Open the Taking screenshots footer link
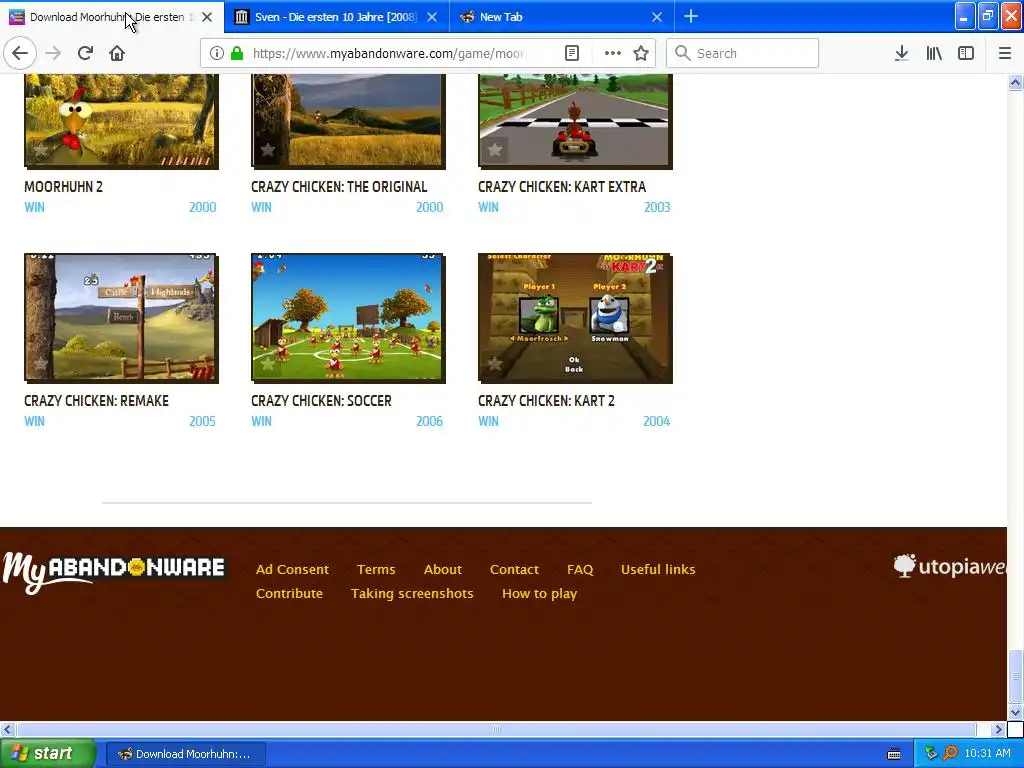The width and height of the screenshot is (1024, 768). tap(412, 594)
